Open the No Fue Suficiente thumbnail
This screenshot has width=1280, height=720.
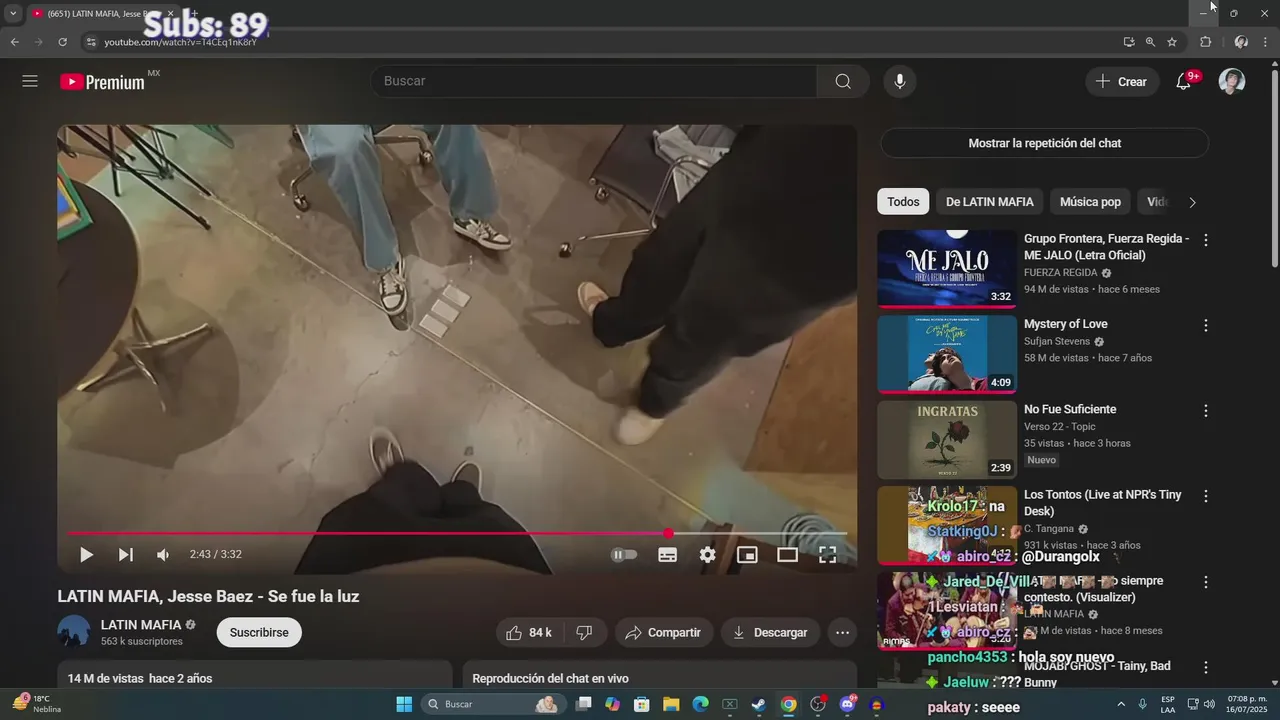(947, 440)
